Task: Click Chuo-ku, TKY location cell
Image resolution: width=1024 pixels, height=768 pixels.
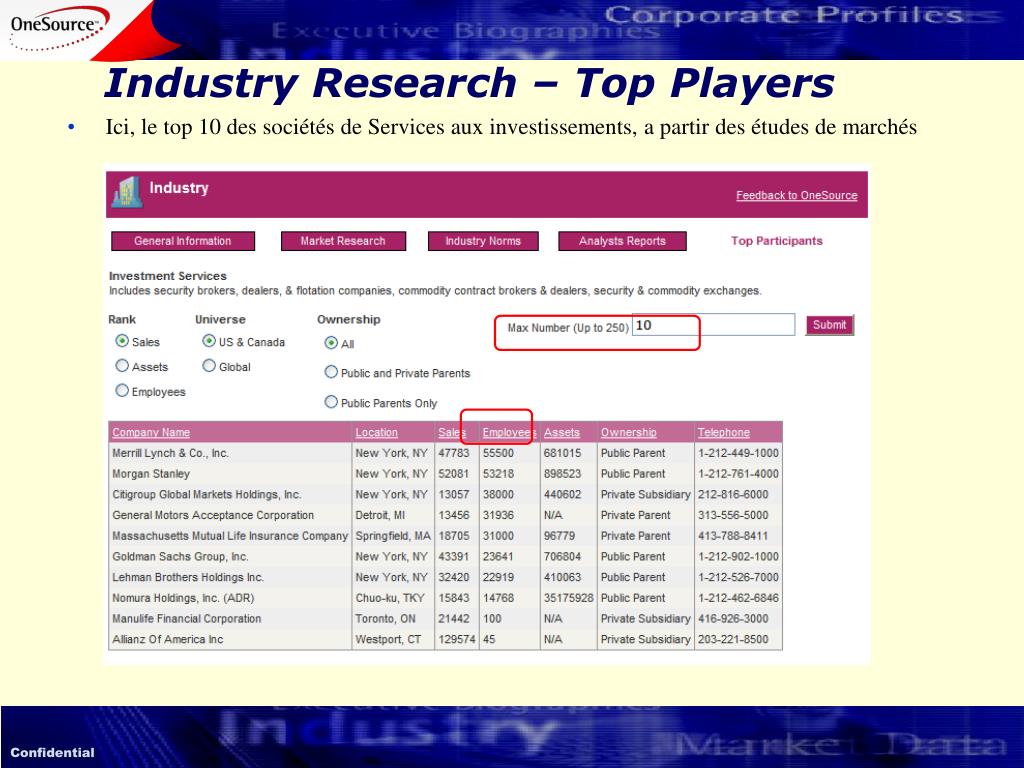Action: point(390,598)
